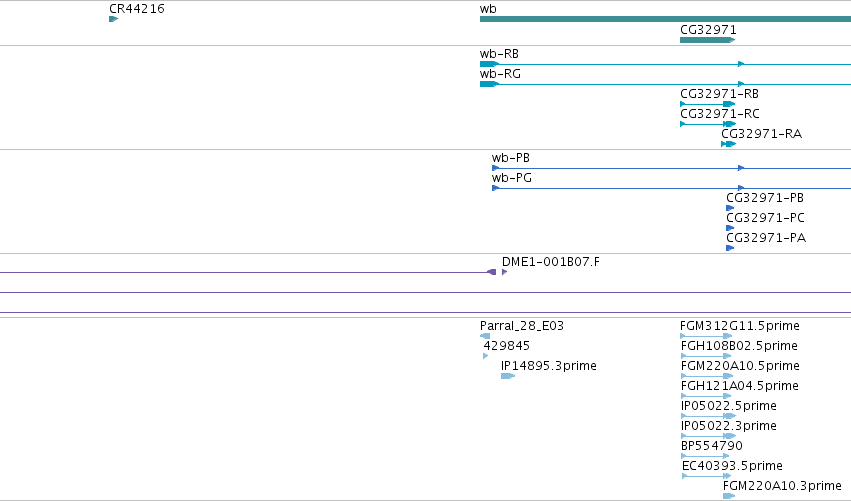Click the wb-PB label text
The height and width of the screenshot is (501, 851).
tap(511, 158)
